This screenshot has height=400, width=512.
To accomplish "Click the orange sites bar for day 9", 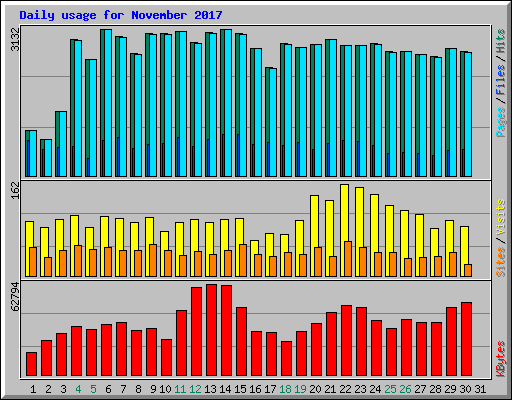I will [153, 260].
